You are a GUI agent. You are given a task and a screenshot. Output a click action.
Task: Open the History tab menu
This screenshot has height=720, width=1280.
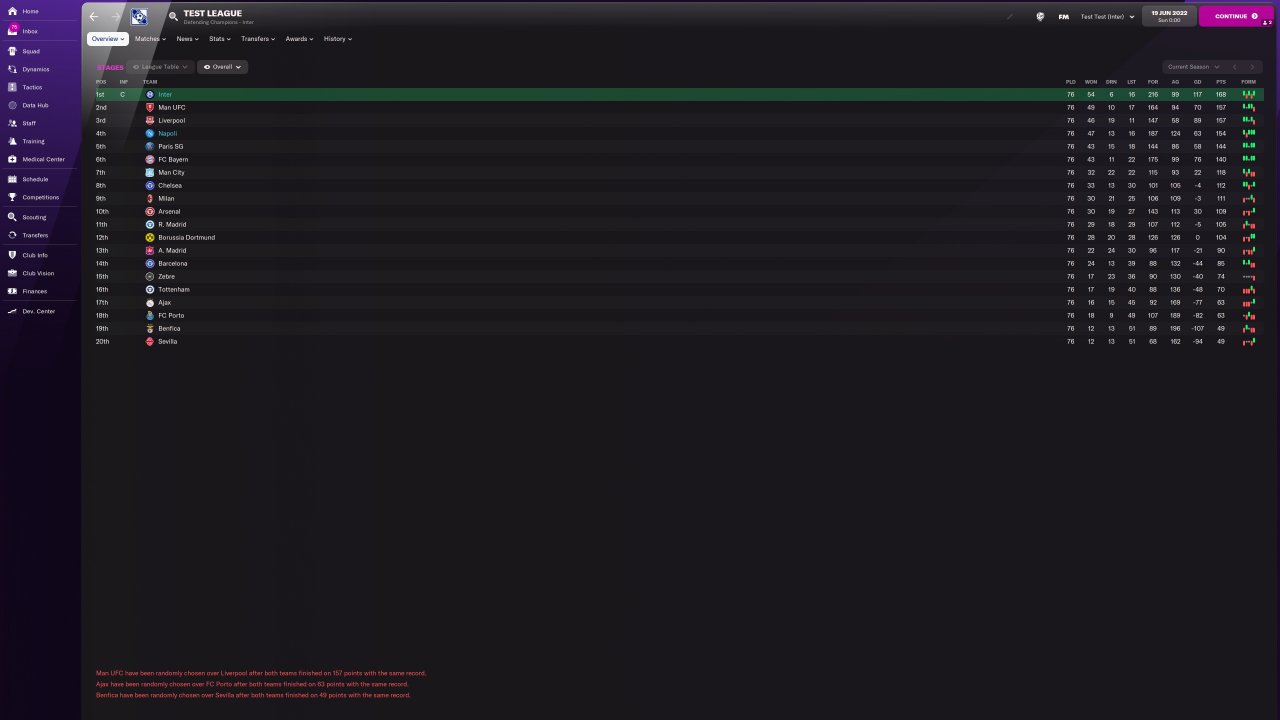pos(337,39)
